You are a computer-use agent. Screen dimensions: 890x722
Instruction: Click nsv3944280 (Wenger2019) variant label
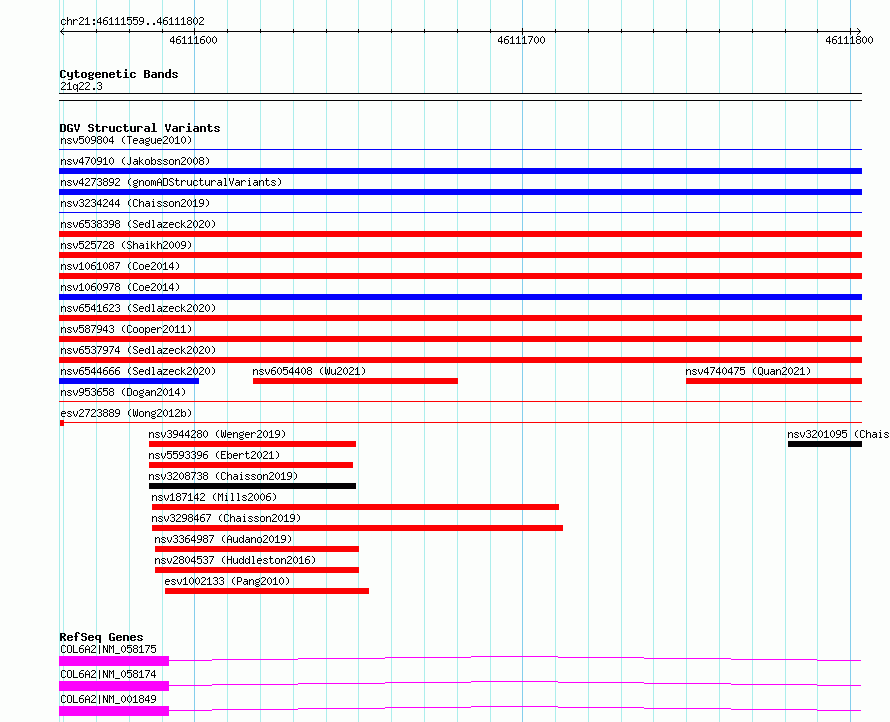[x=217, y=434]
